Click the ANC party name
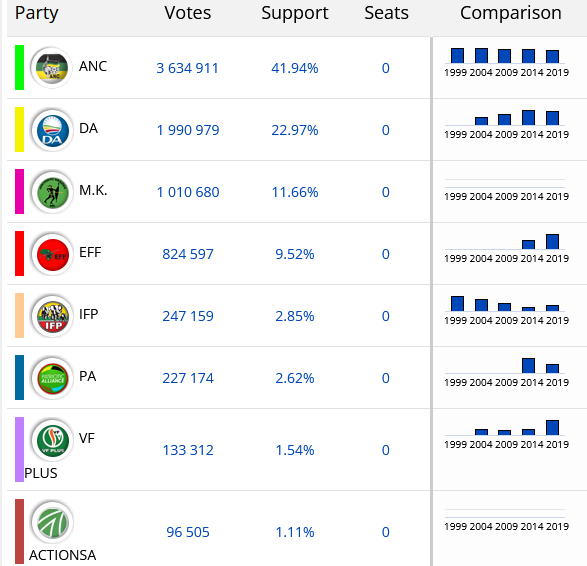 tap(93, 66)
